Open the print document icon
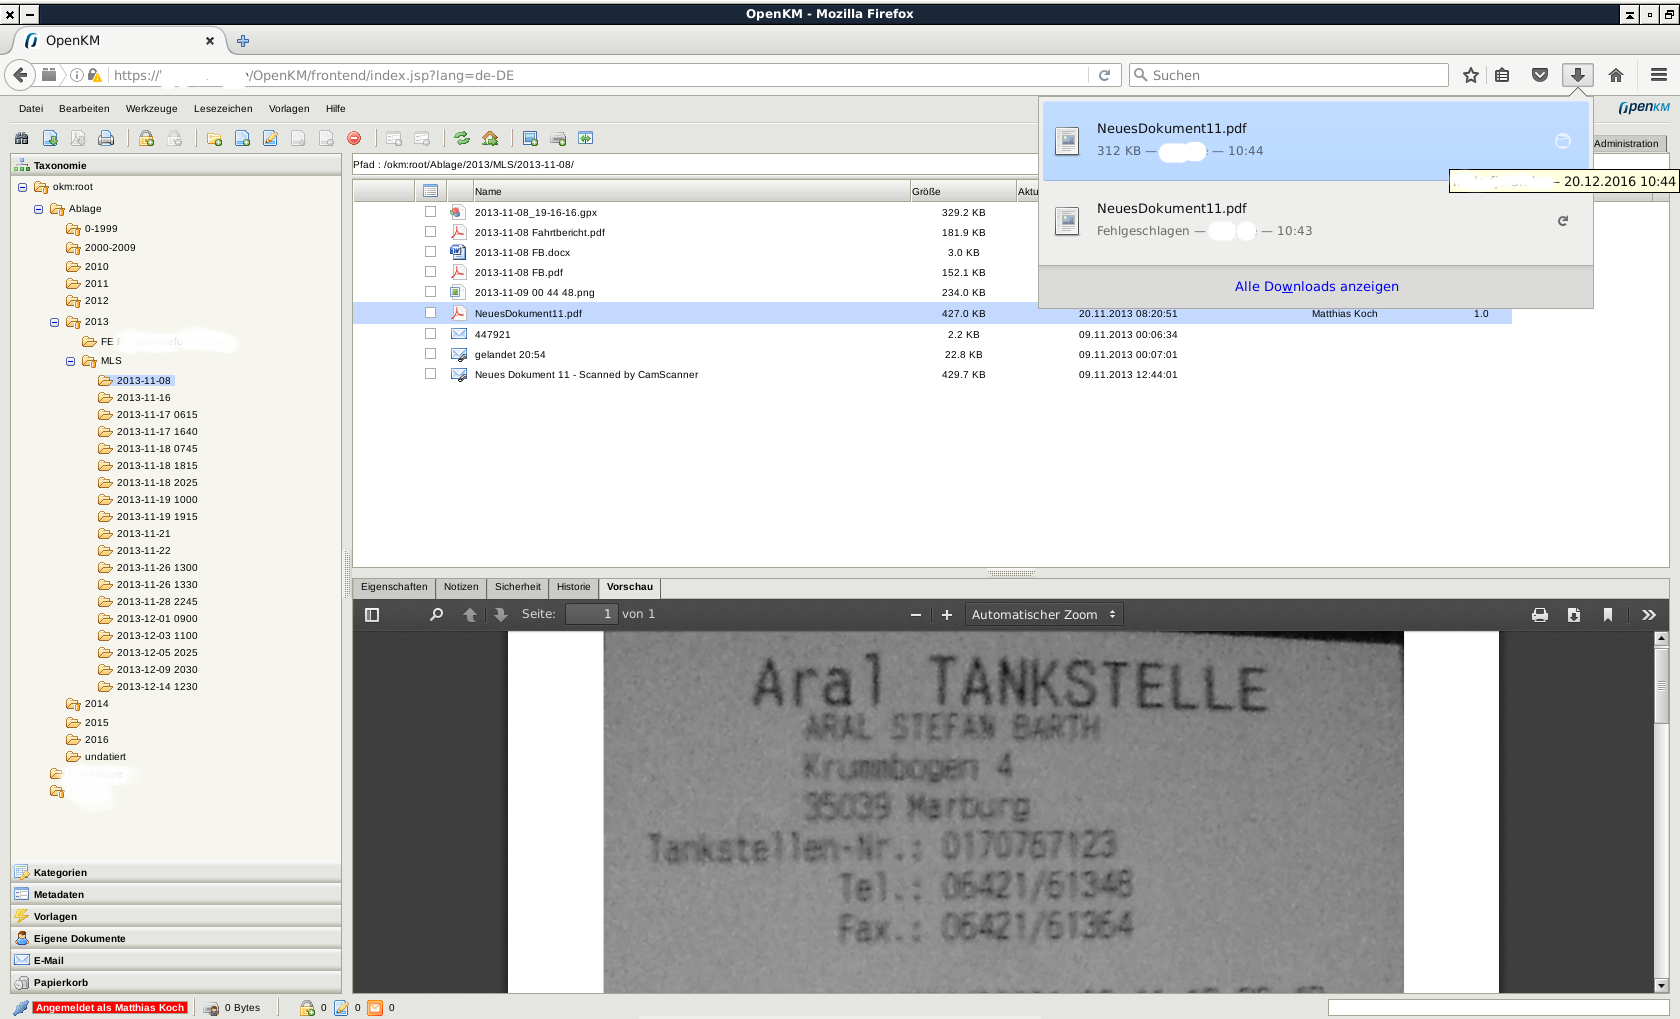Viewport: 1680px width, 1019px height. pos(104,137)
